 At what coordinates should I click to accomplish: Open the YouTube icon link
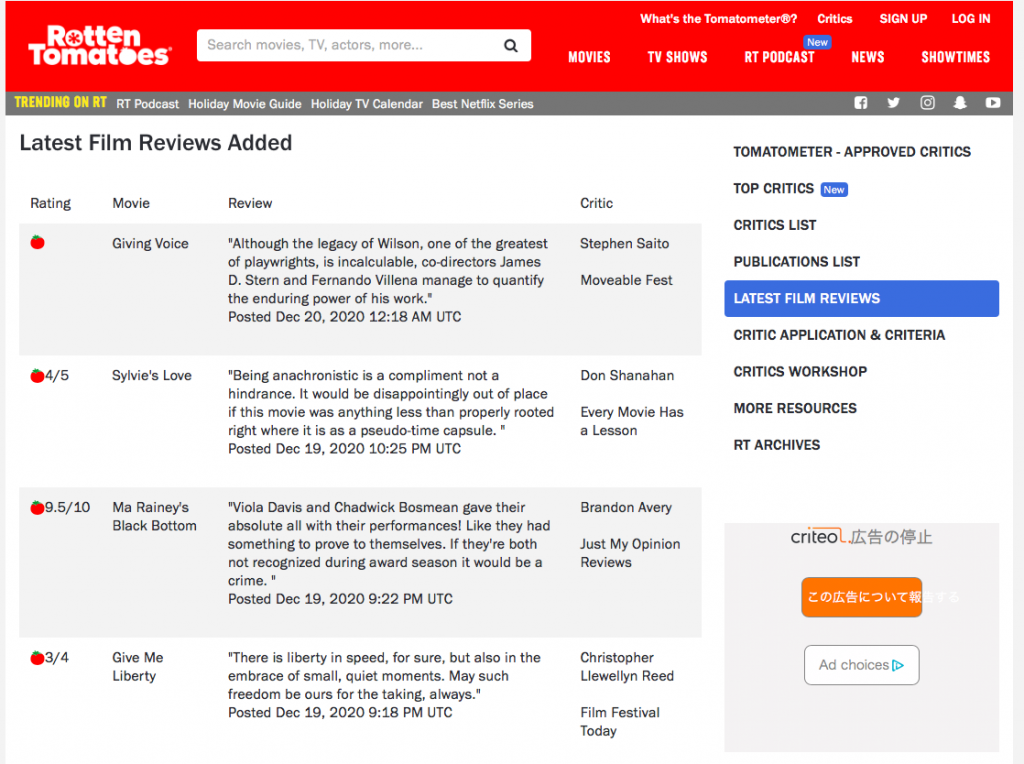tap(992, 103)
